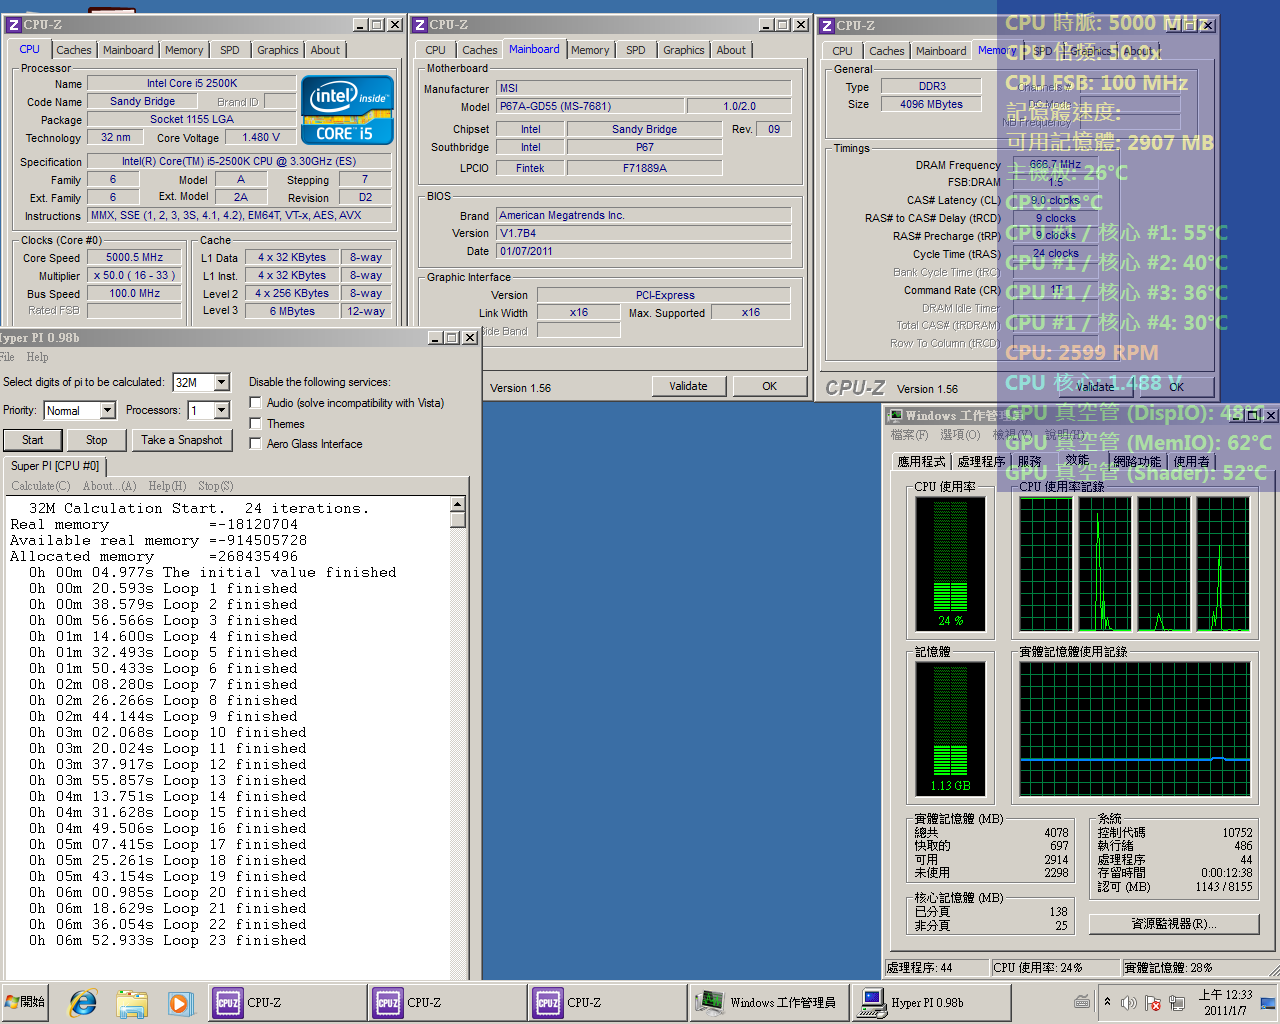Screen dimensions: 1280x1024
Task: Open the Stop(S) menu in Super PI
Action: click(x=215, y=486)
